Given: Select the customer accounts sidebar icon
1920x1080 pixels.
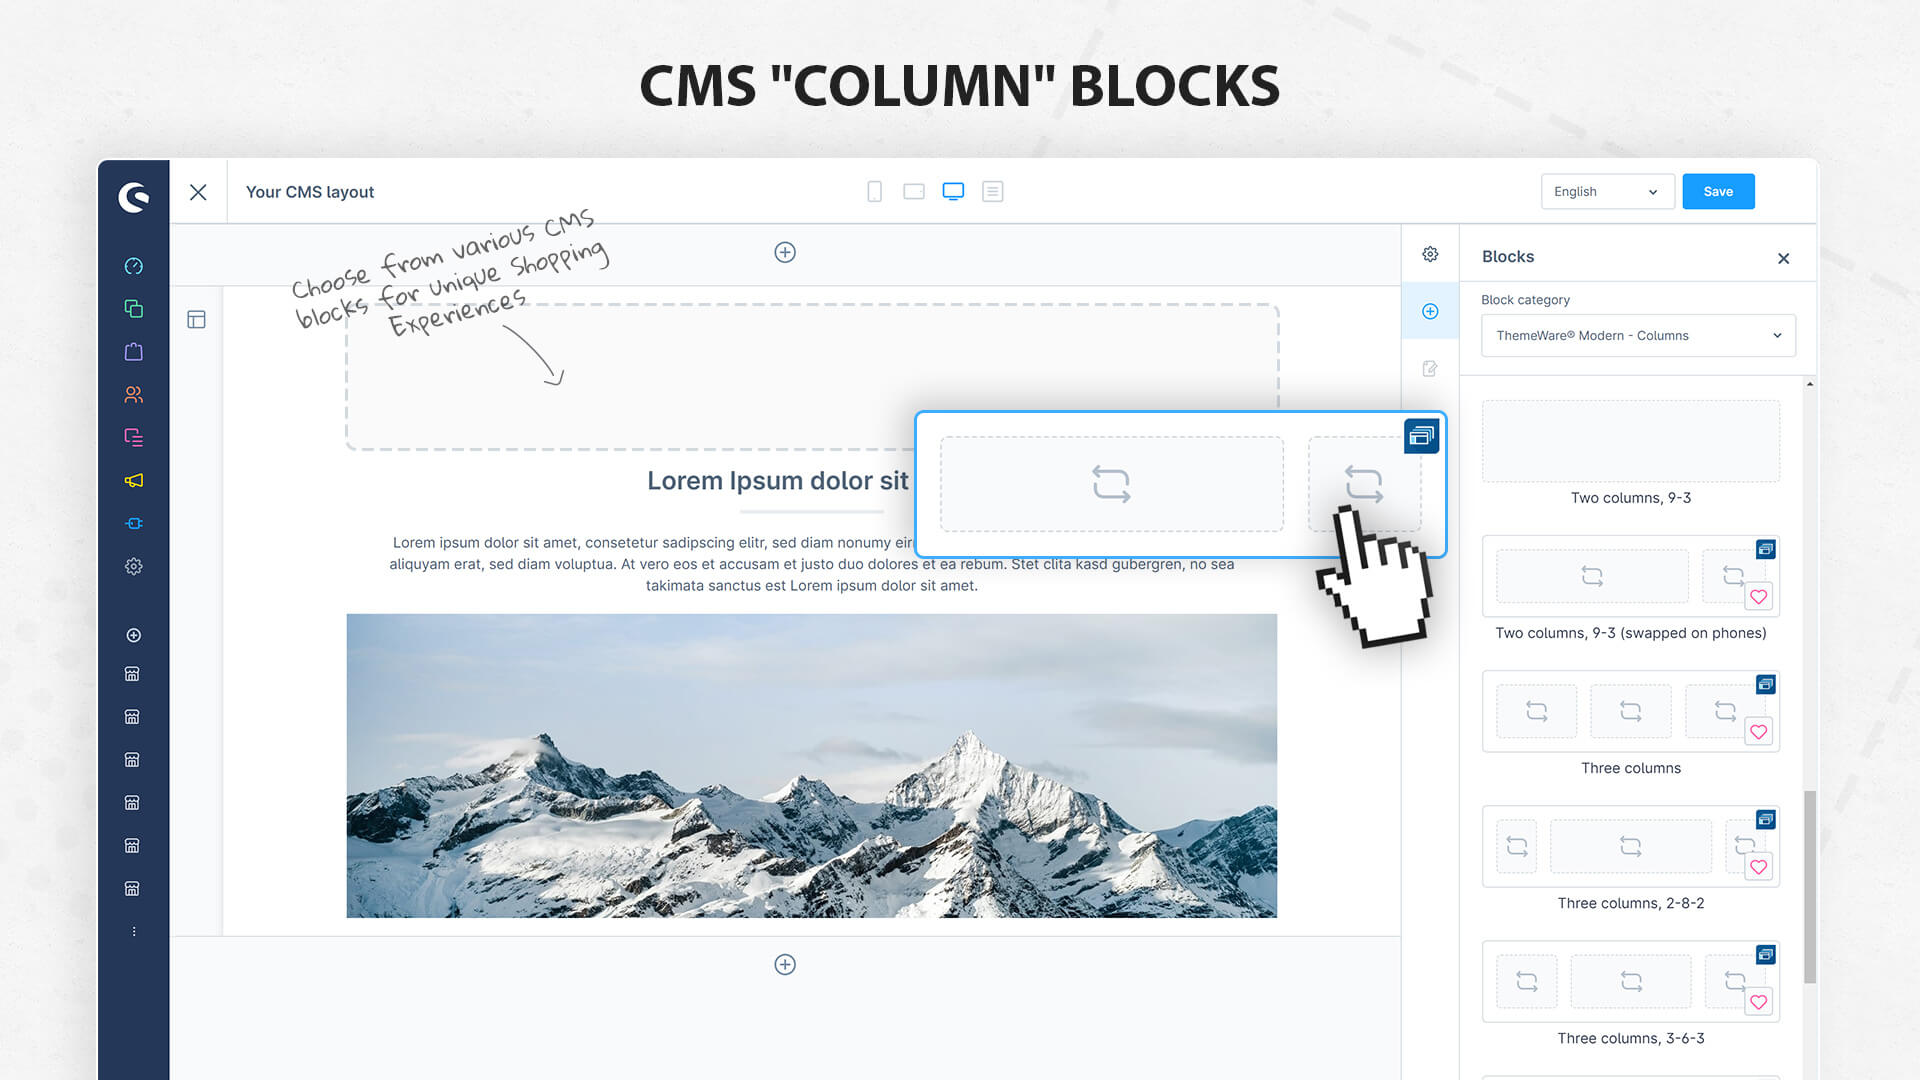Looking at the screenshot, I should pos(132,394).
